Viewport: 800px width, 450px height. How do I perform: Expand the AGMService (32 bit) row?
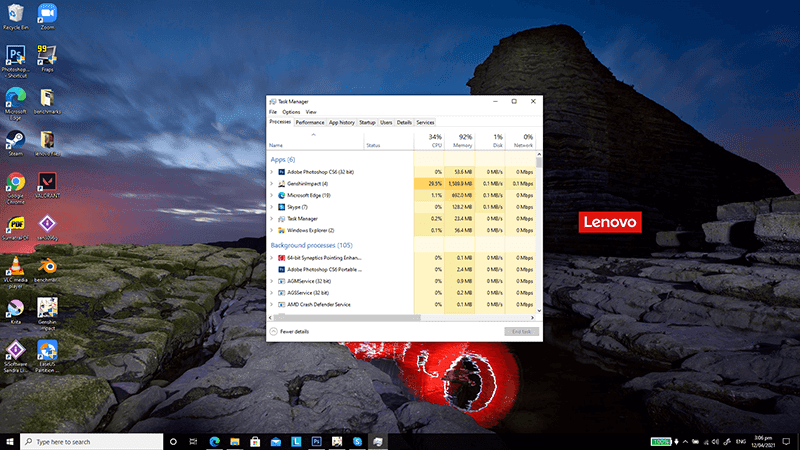(271, 281)
